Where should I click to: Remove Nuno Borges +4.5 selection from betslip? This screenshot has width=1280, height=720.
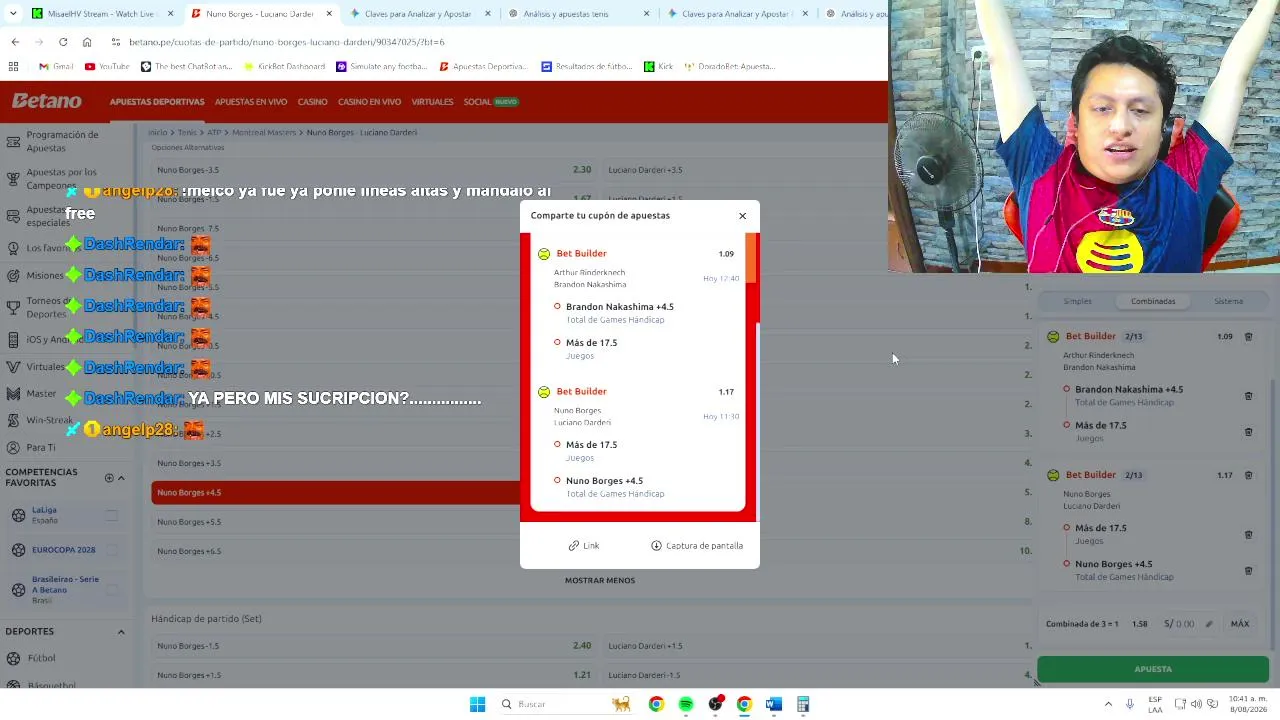(1248, 571)
